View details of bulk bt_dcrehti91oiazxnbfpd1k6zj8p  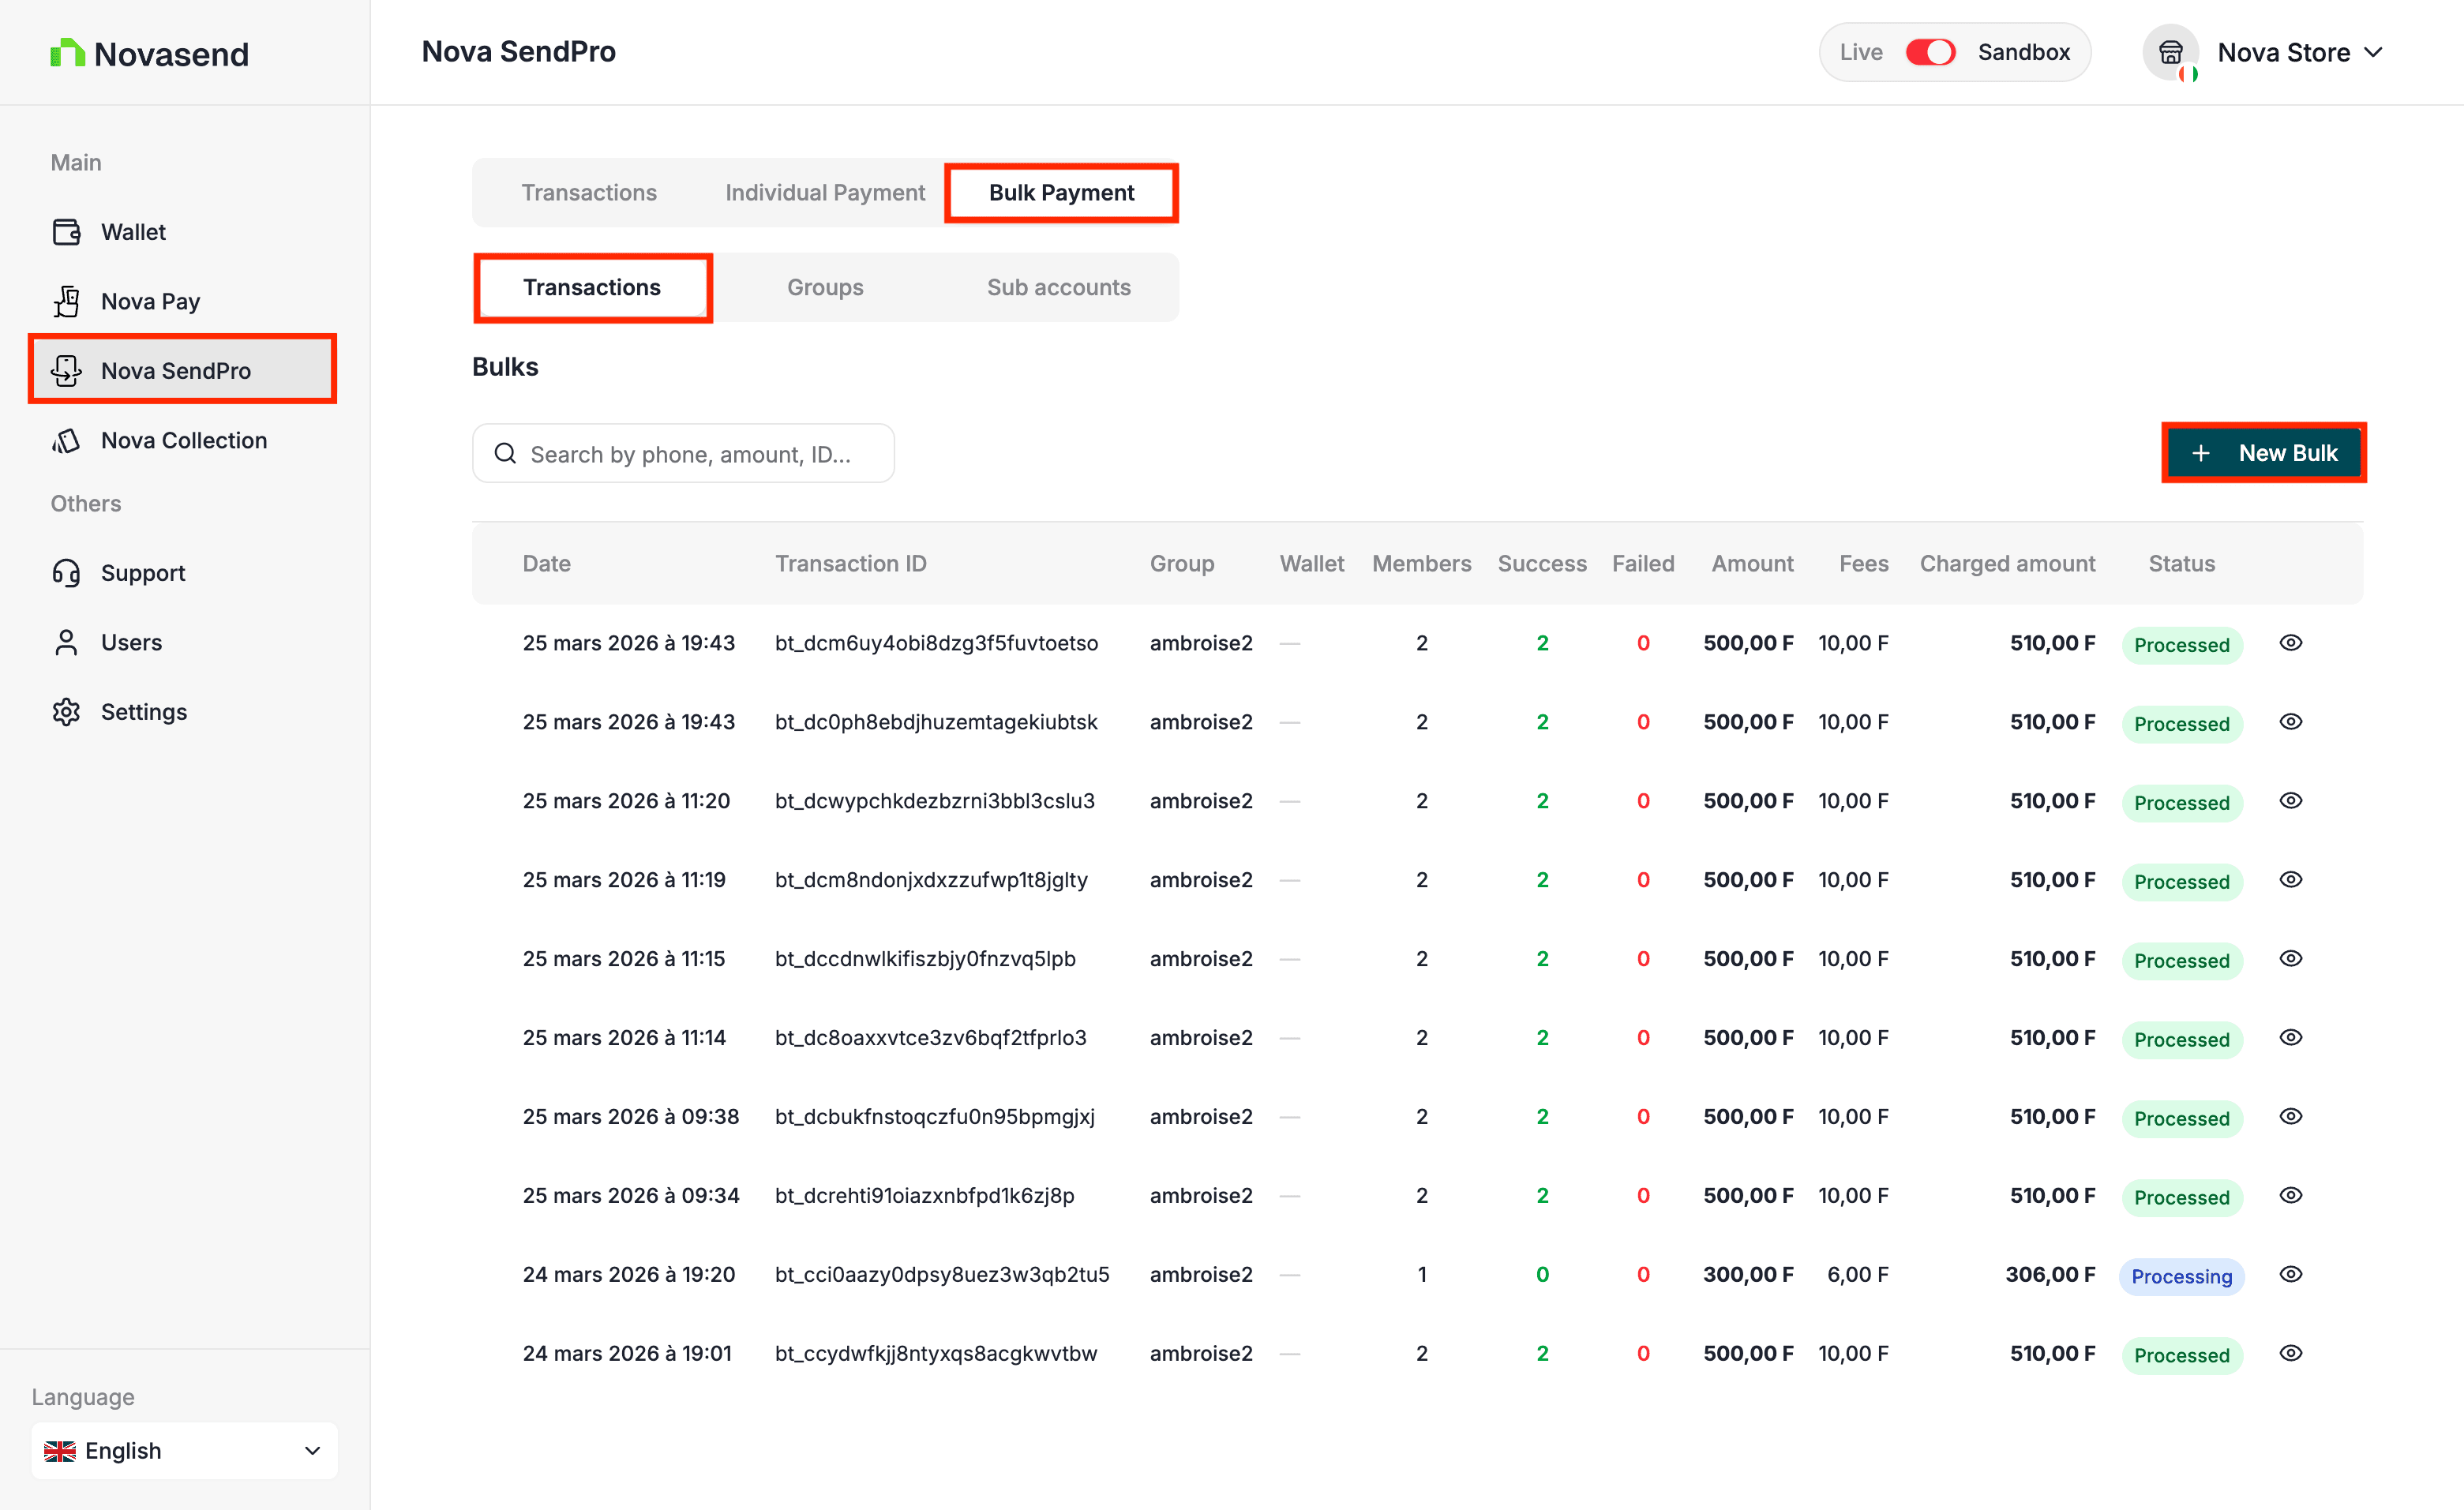pyautogui.click(x=2290, y=1196)
